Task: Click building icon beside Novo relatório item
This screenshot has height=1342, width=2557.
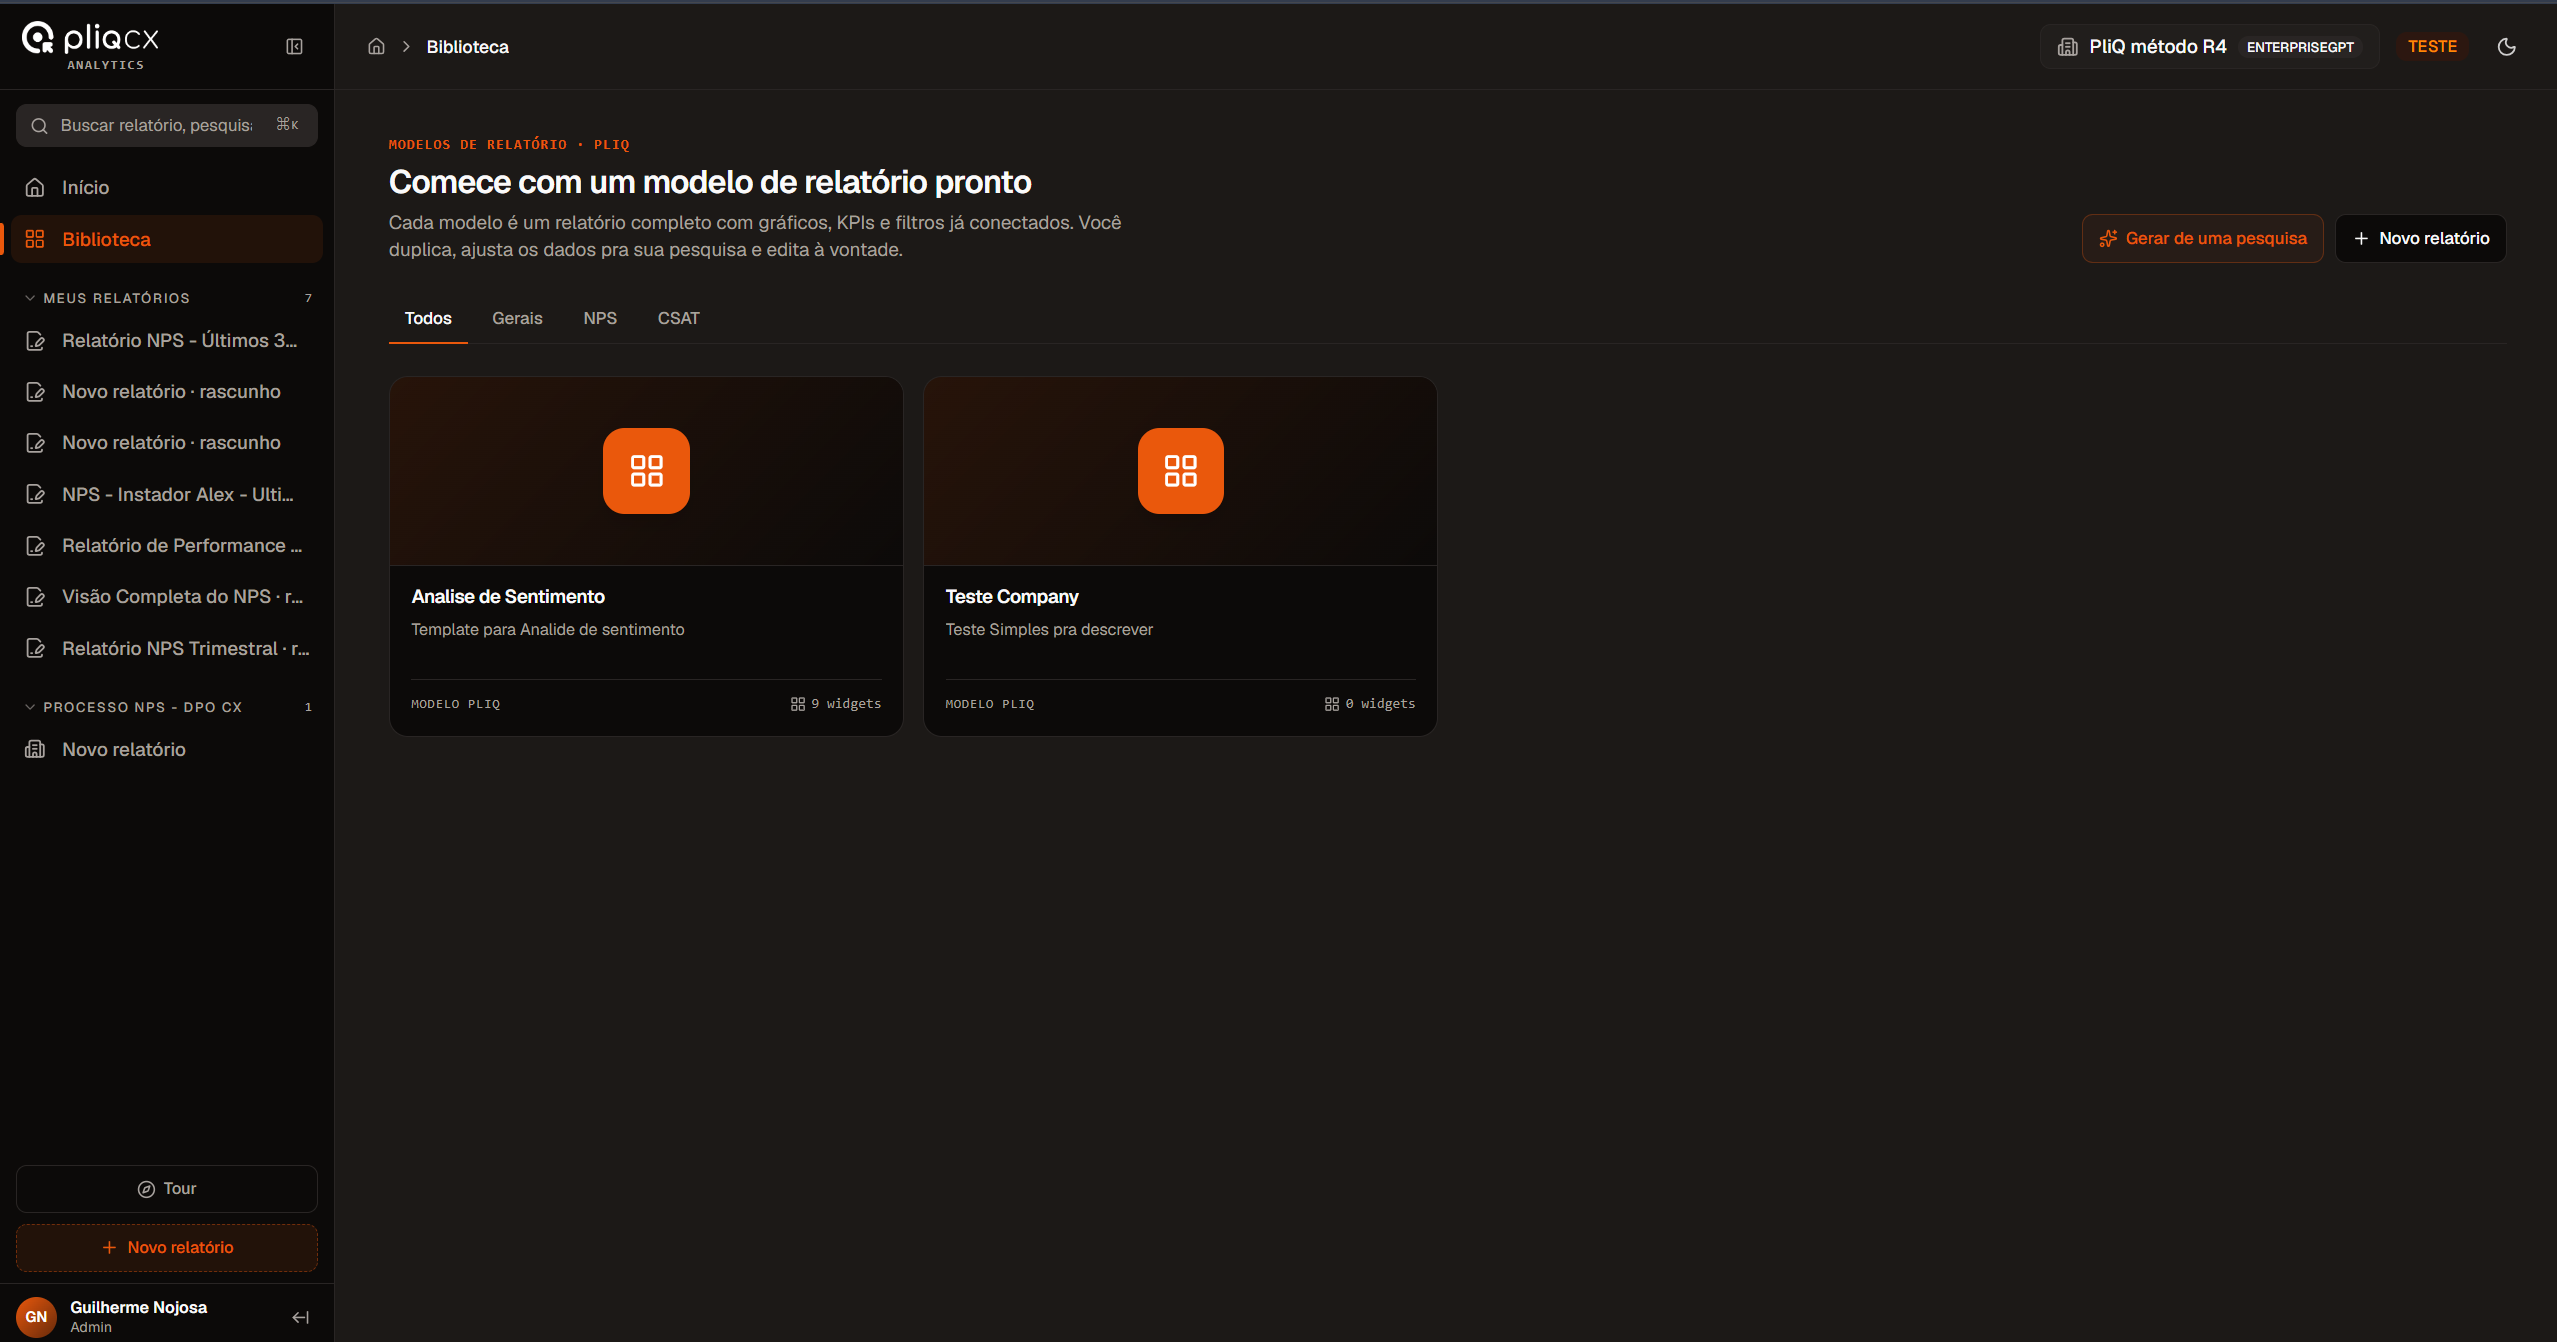Action: click(x=35, y=749)
